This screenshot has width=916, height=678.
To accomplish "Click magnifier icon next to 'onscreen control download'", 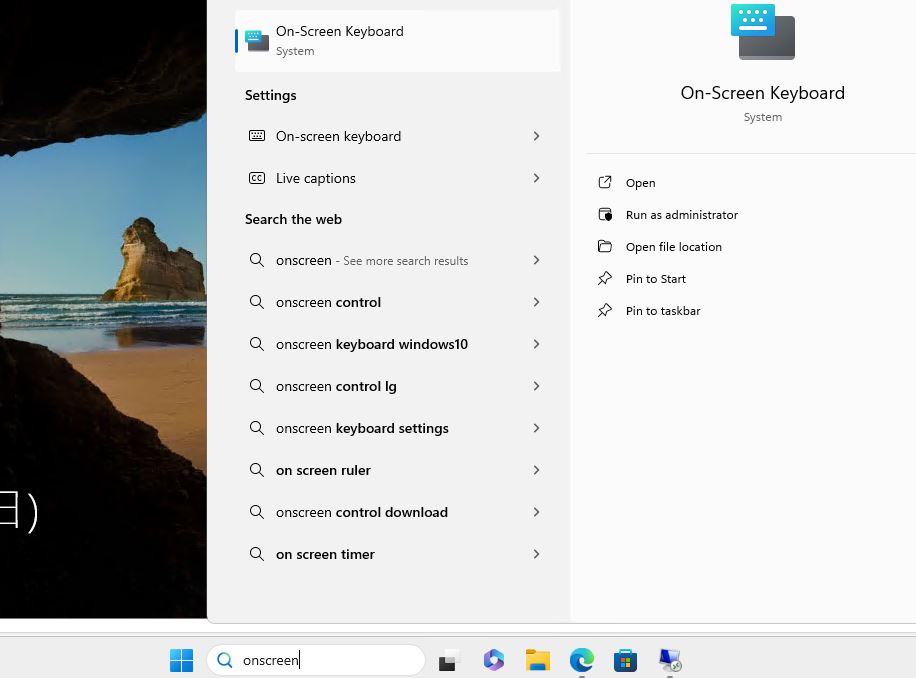I will click(x=257, y=512).
